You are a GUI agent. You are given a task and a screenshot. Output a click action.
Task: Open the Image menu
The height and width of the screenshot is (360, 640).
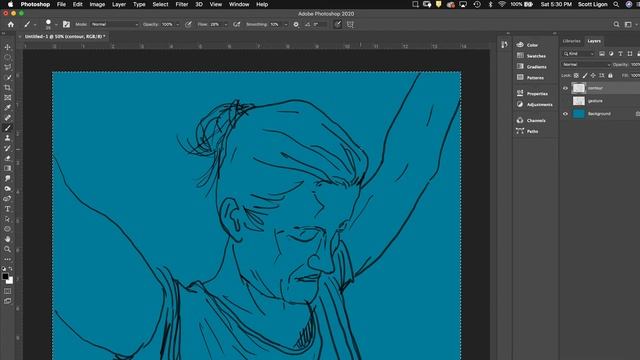tap(97, 4)
